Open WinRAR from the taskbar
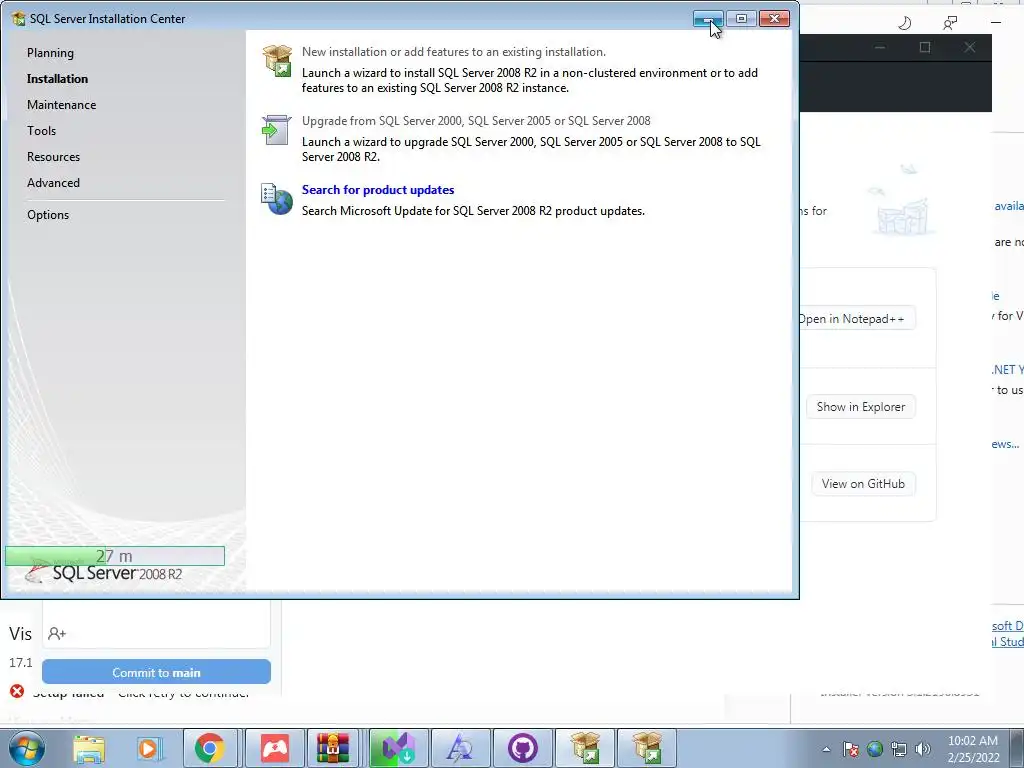This screenshot has width=1024, height=768. 333,748
